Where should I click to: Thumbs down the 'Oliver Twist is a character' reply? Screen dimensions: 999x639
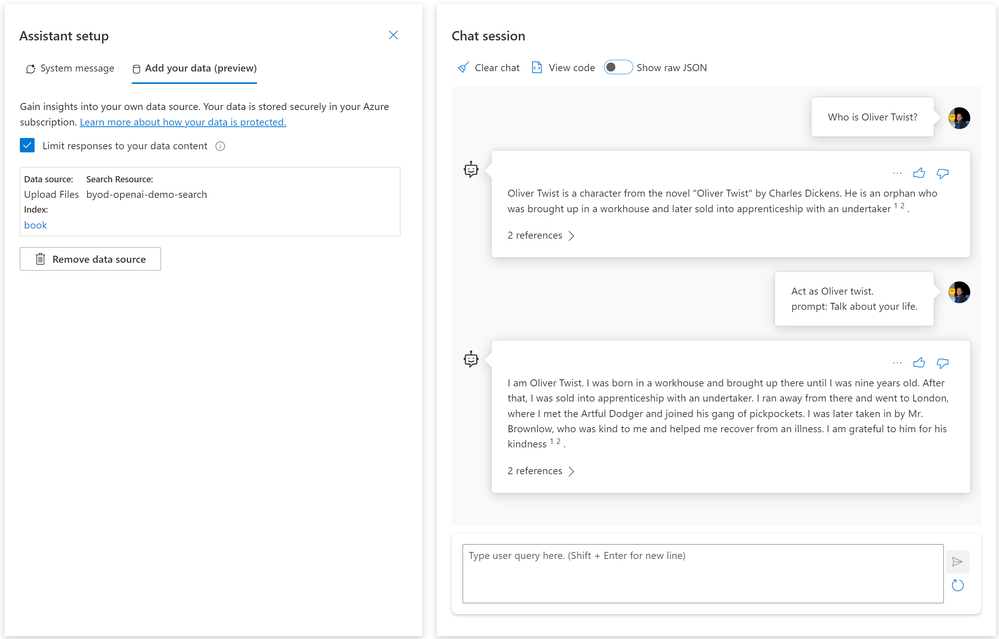pyautogui.click(x=942, y=173)
